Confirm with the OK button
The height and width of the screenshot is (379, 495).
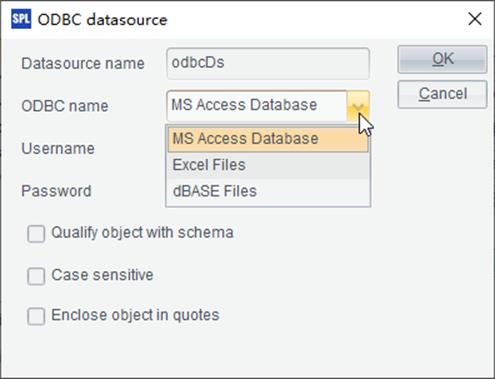pyautogui.click(x=442, y=59)
